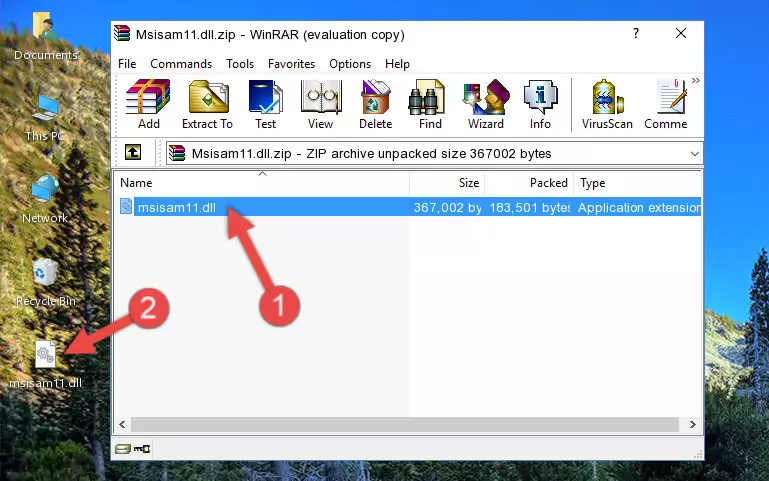Click the horizontal scrollbar right arrow
The width and height of the screenshot is (769, 481).
coord(692,425)
